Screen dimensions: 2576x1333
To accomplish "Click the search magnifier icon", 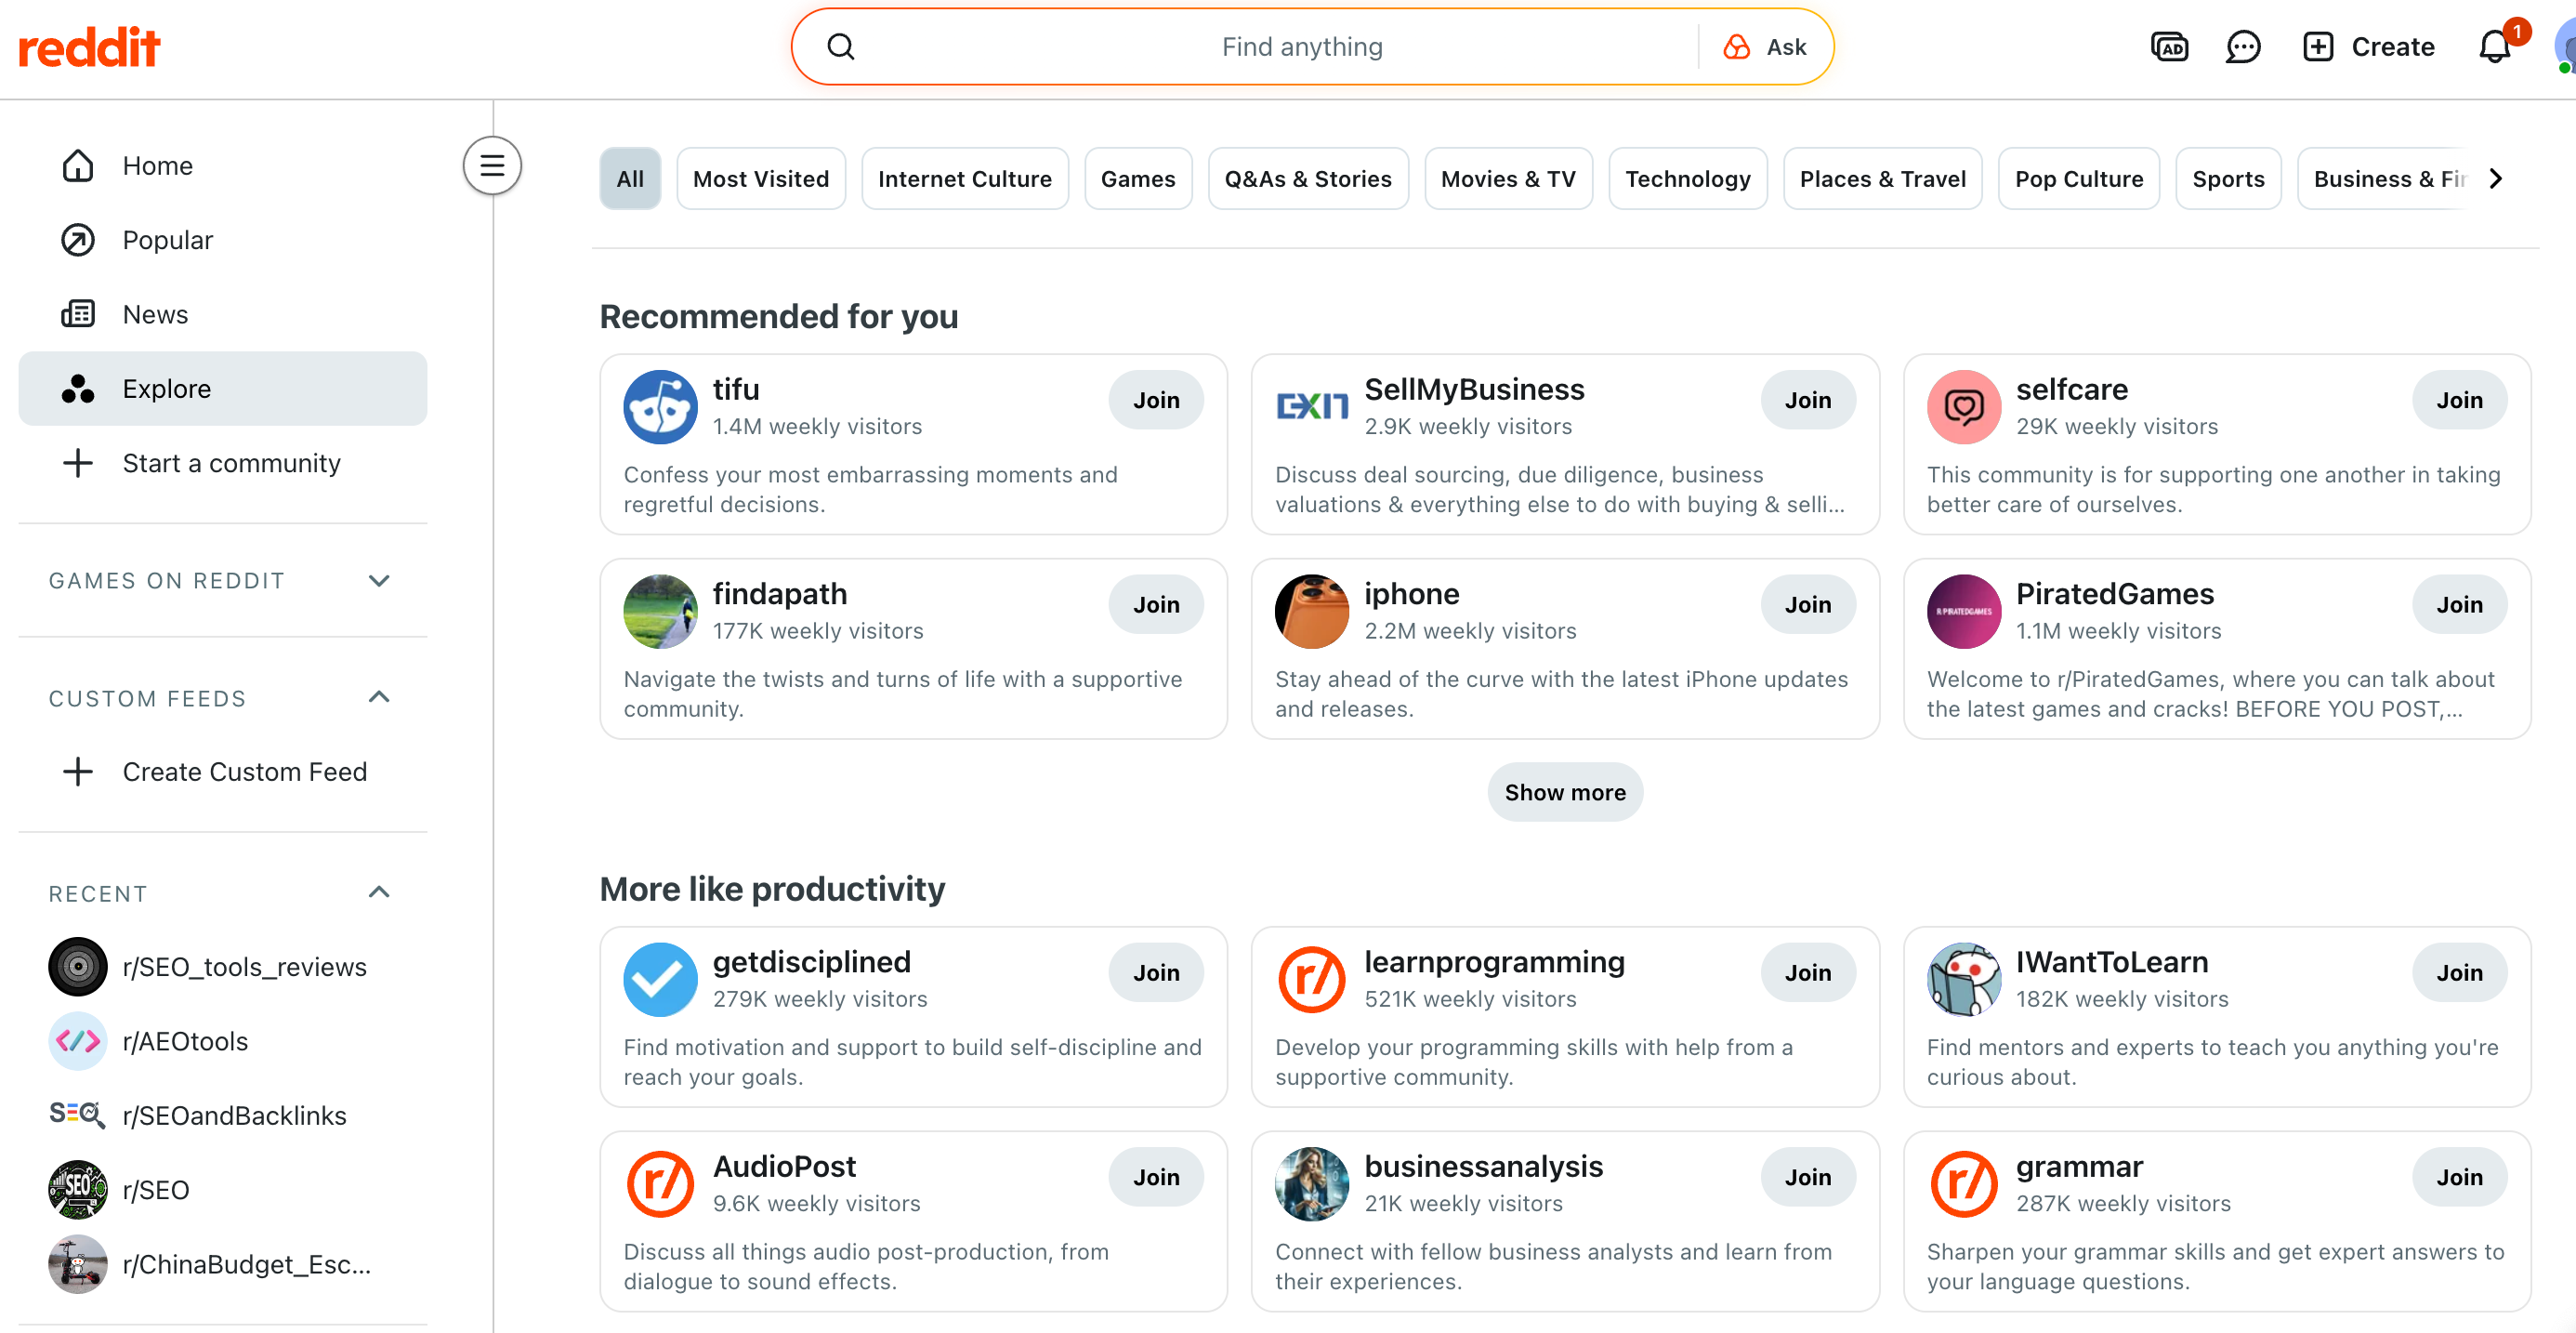I will coord(841,47).
